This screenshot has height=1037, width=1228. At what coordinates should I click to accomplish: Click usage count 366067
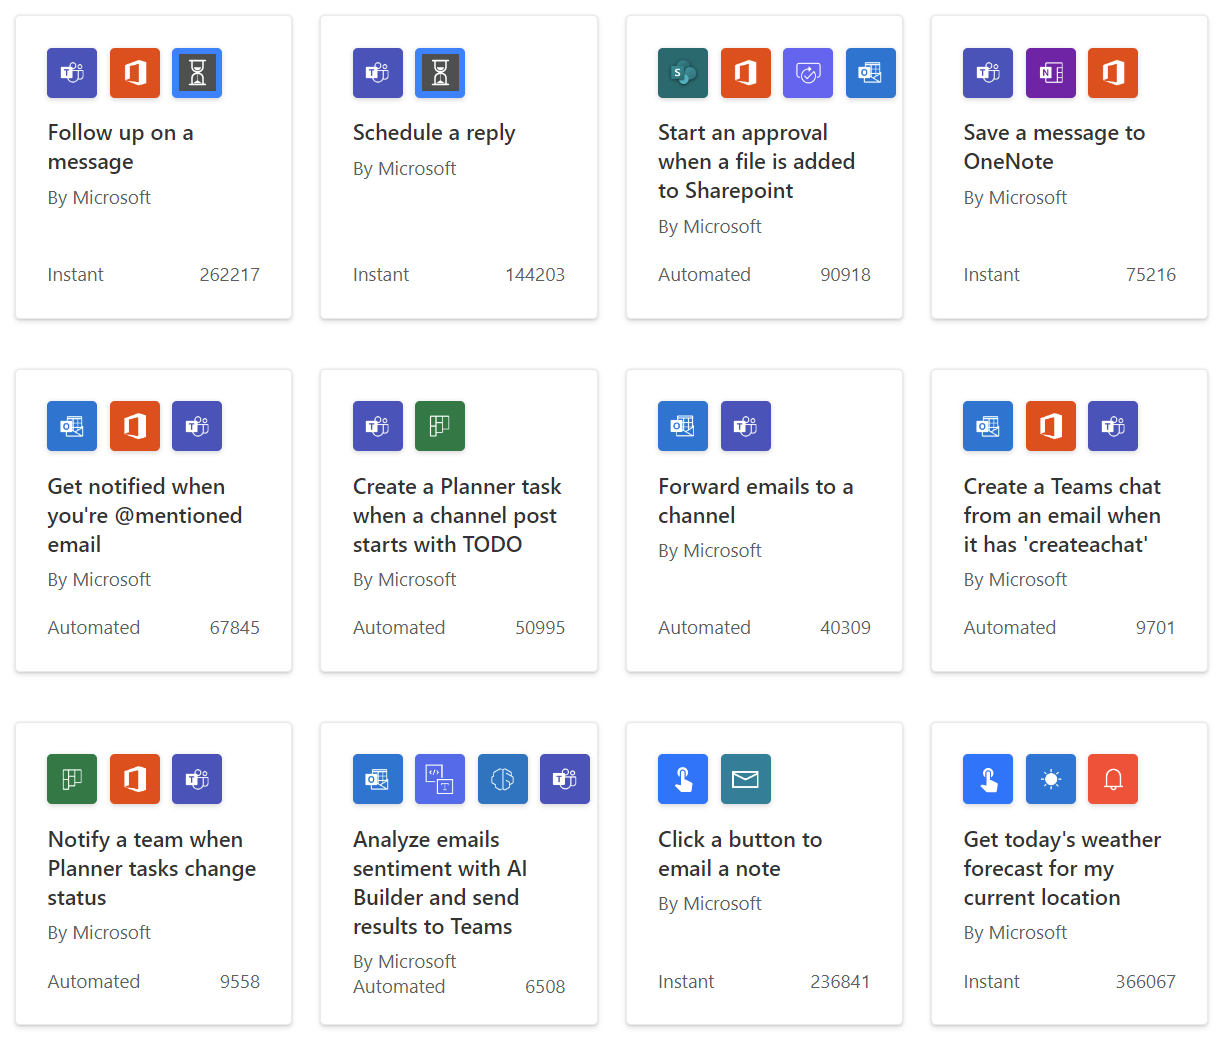[x=1146, y=982]
